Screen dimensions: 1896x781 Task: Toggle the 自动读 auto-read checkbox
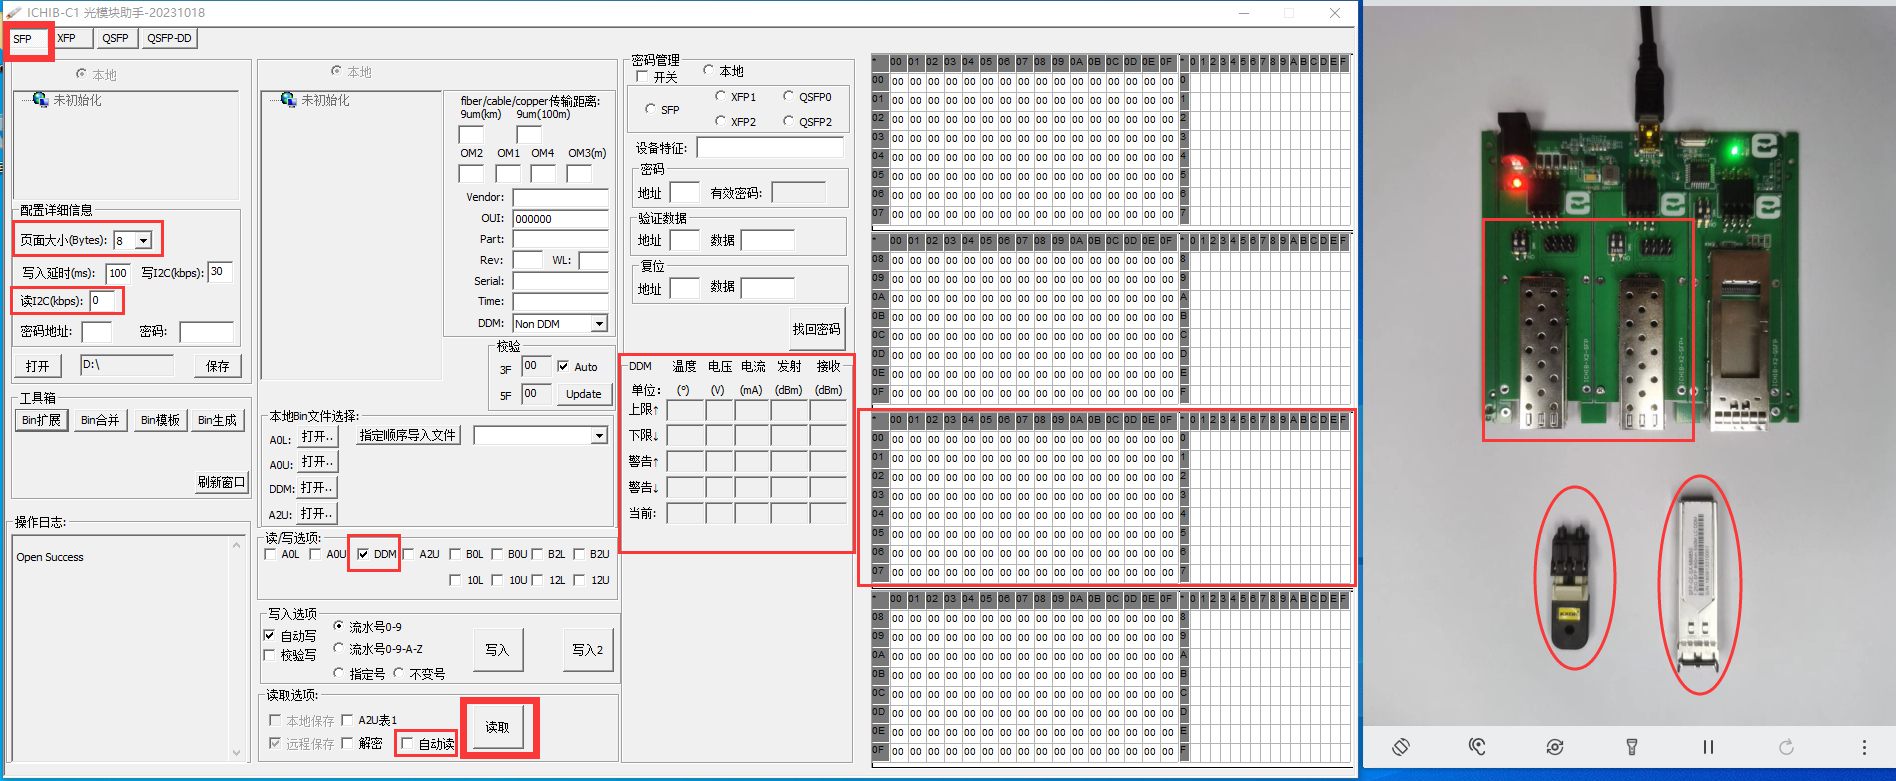408,743
